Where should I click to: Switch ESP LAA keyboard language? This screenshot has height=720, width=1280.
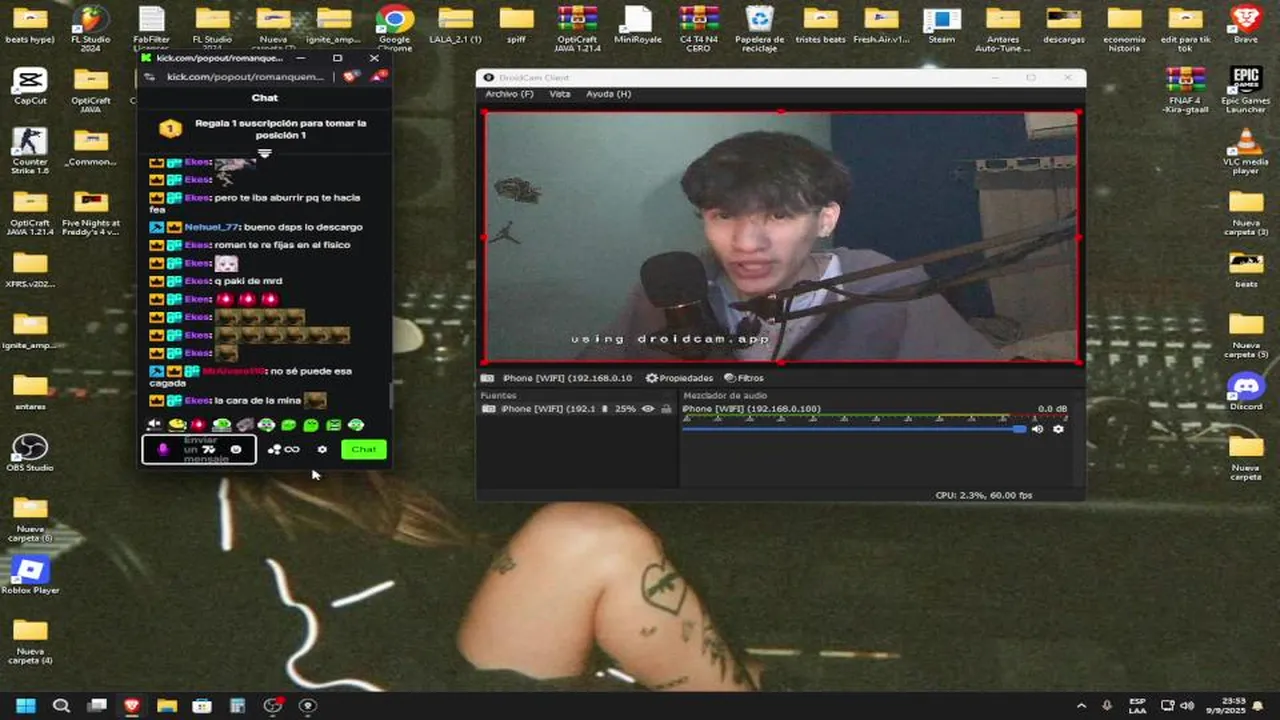coord(1137,706)
